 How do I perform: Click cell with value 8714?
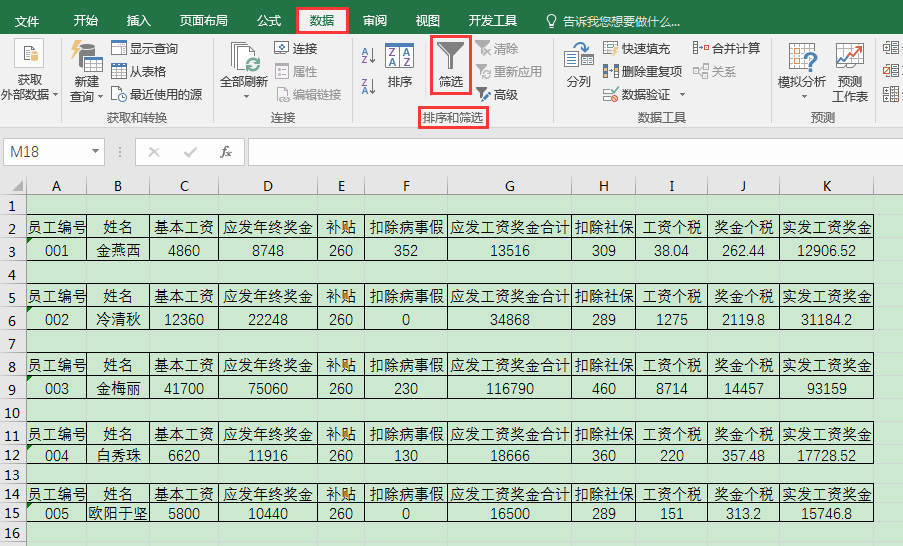(x=671, y=389)
